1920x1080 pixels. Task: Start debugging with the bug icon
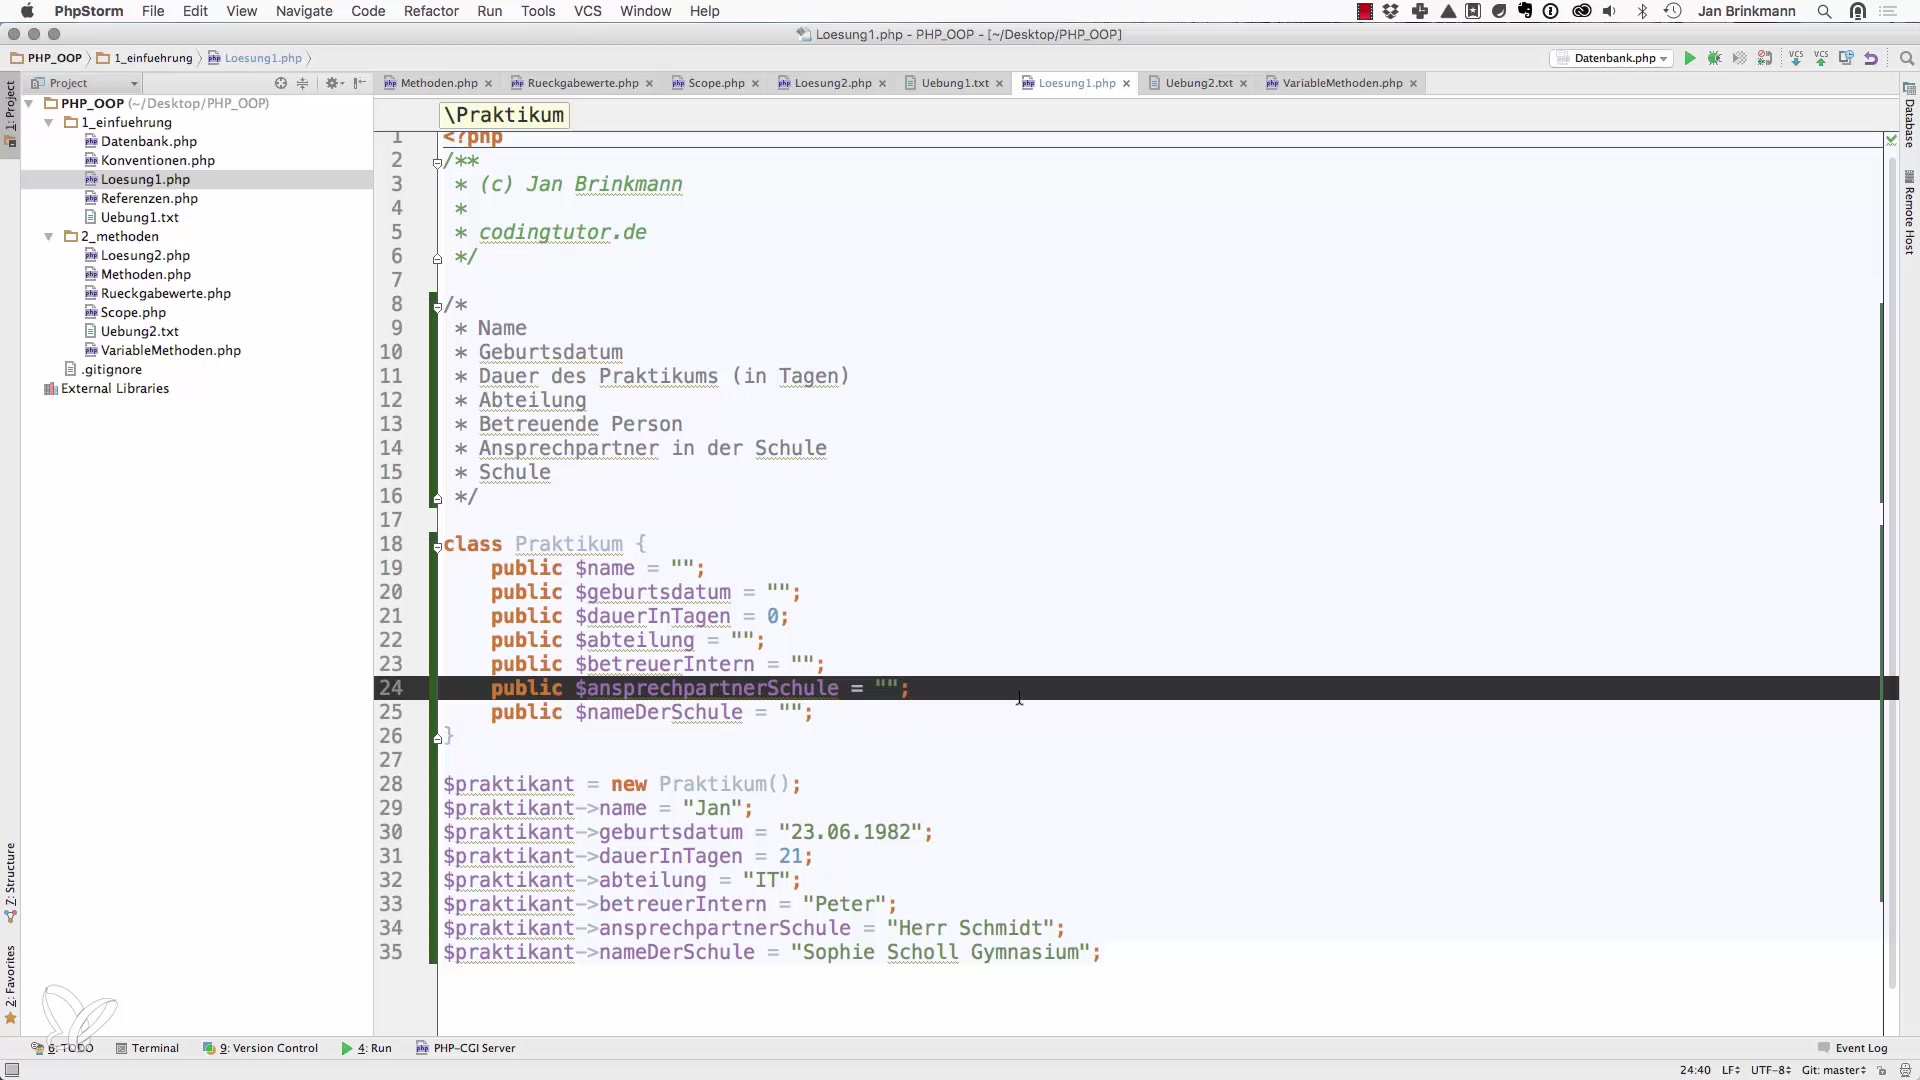[x=1714, y=58]
